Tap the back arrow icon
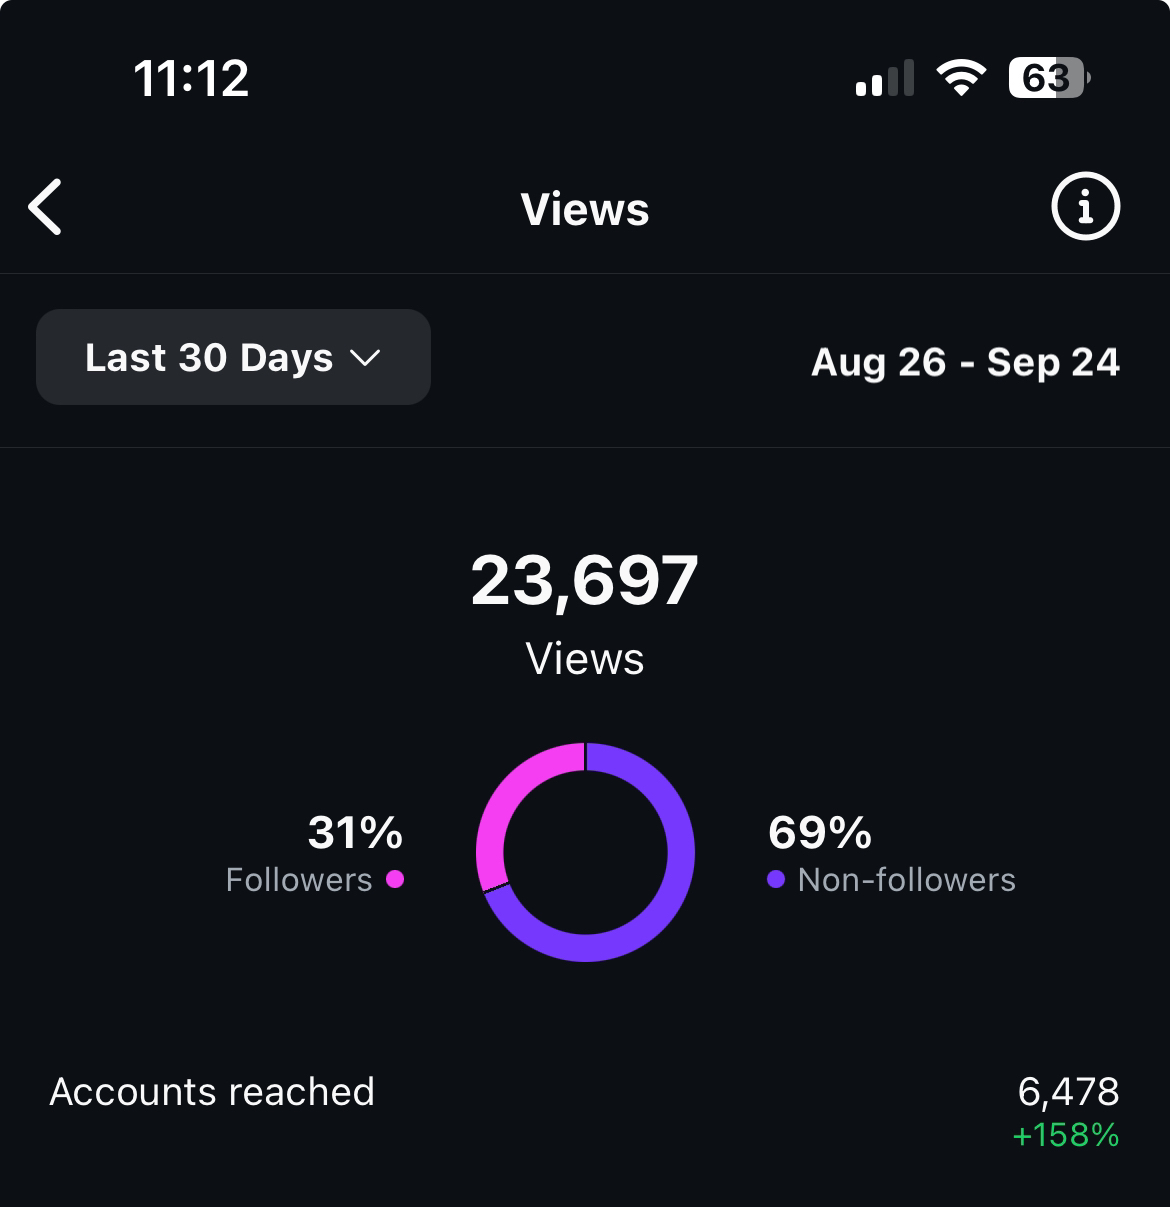This screenshot has width=1170, height=1207. click(x=46, y=207)
